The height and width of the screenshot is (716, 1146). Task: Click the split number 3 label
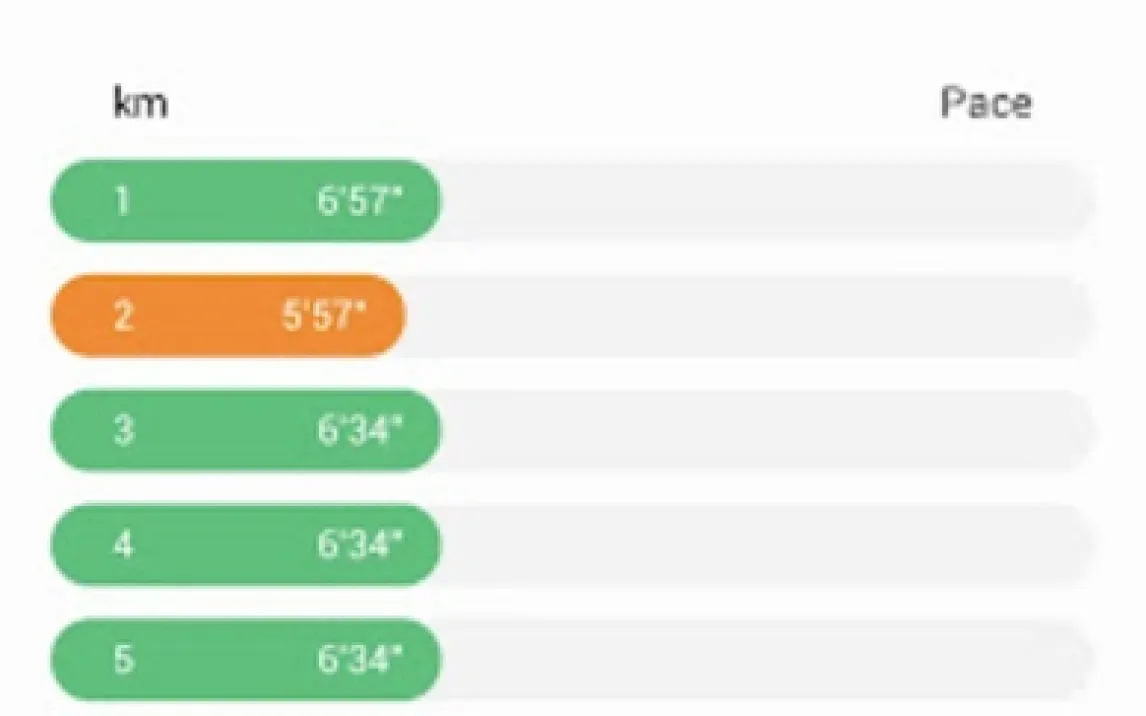pyautogui.click(x=124, y=430)
